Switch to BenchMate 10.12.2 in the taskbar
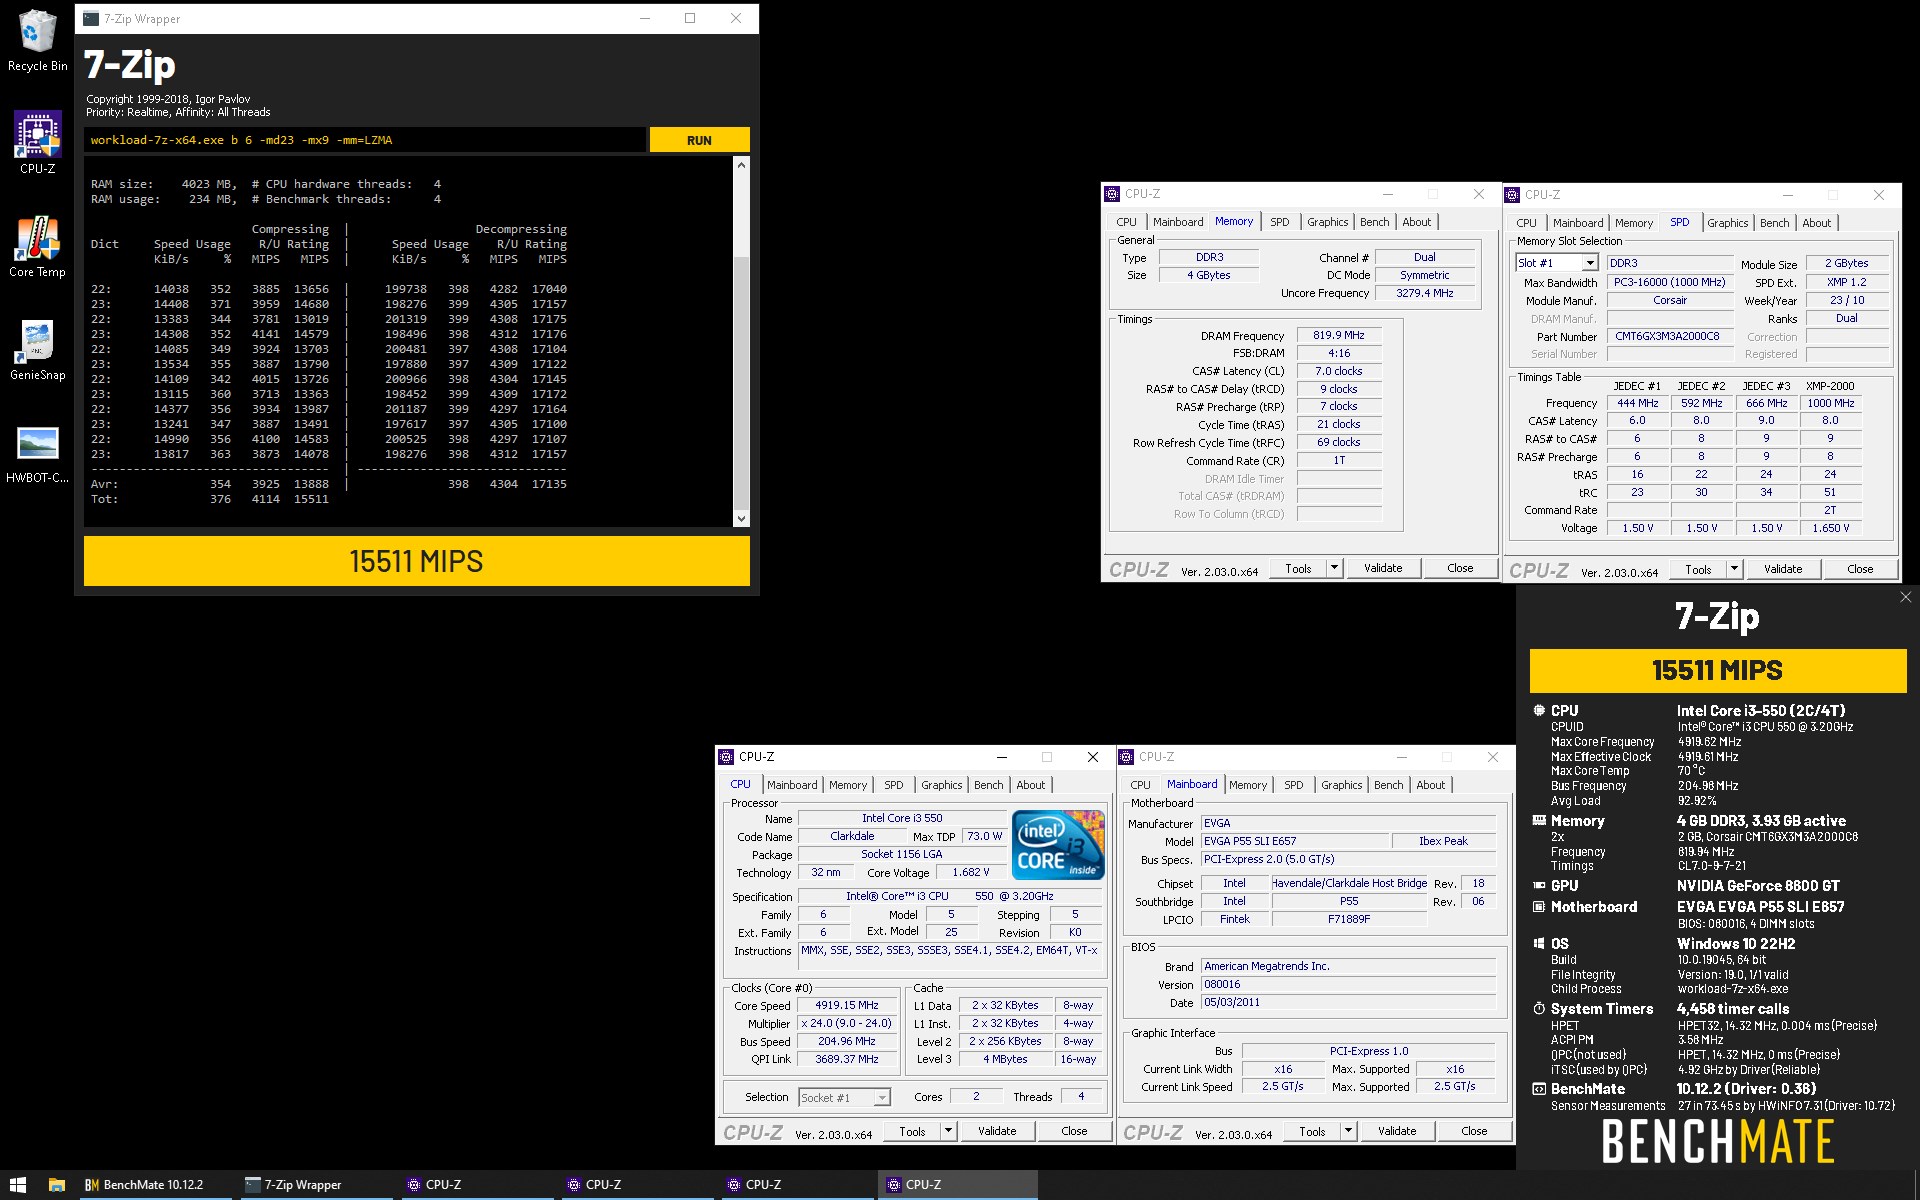1920x1200 pixels. tap(154, 1185)
